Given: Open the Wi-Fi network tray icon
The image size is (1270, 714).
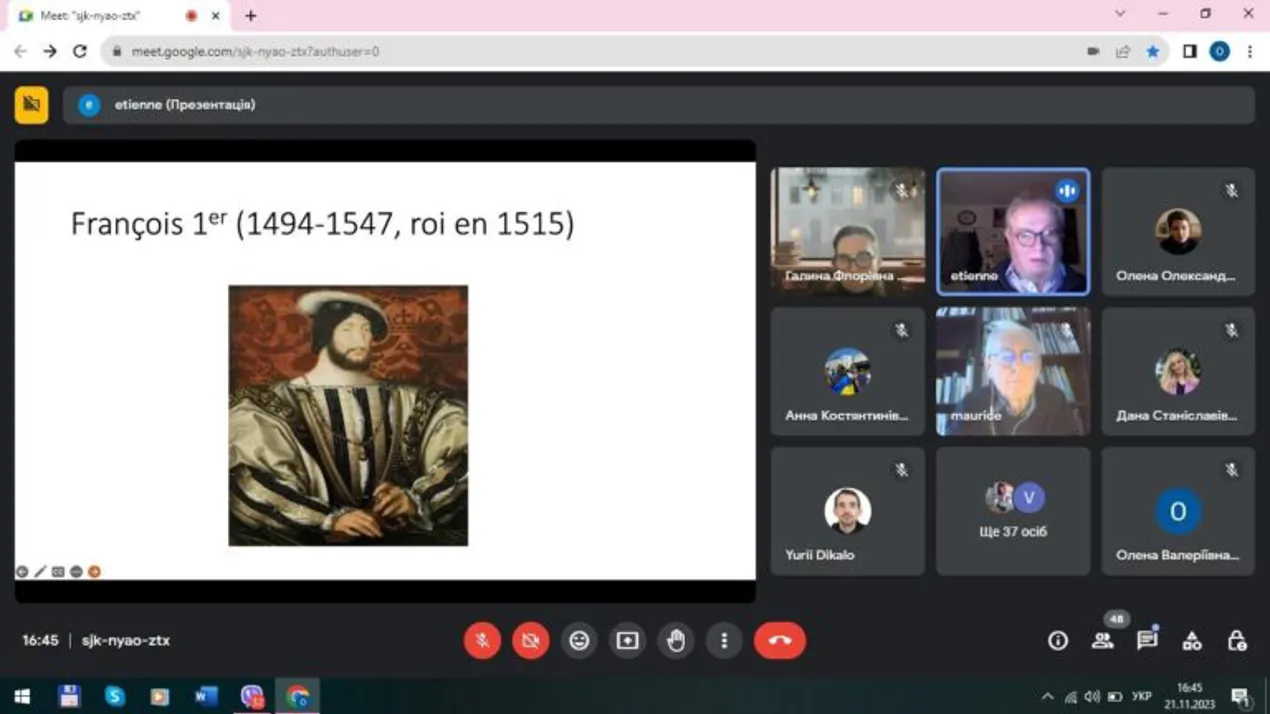Looking at the screenshot, I should pyautogui.click(x=1070, y=697).
